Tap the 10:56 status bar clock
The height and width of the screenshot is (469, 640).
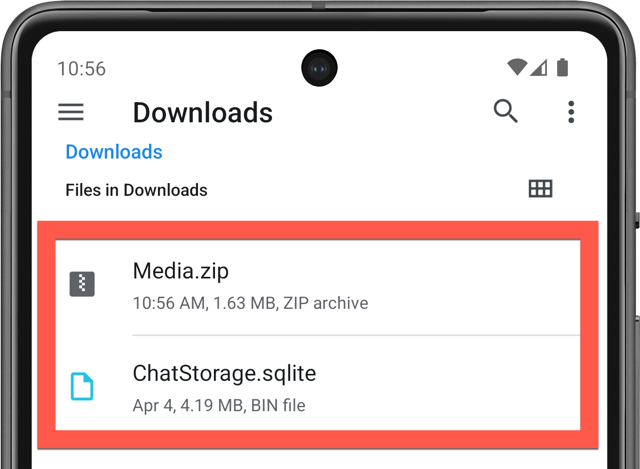click(x=81, y=69)
